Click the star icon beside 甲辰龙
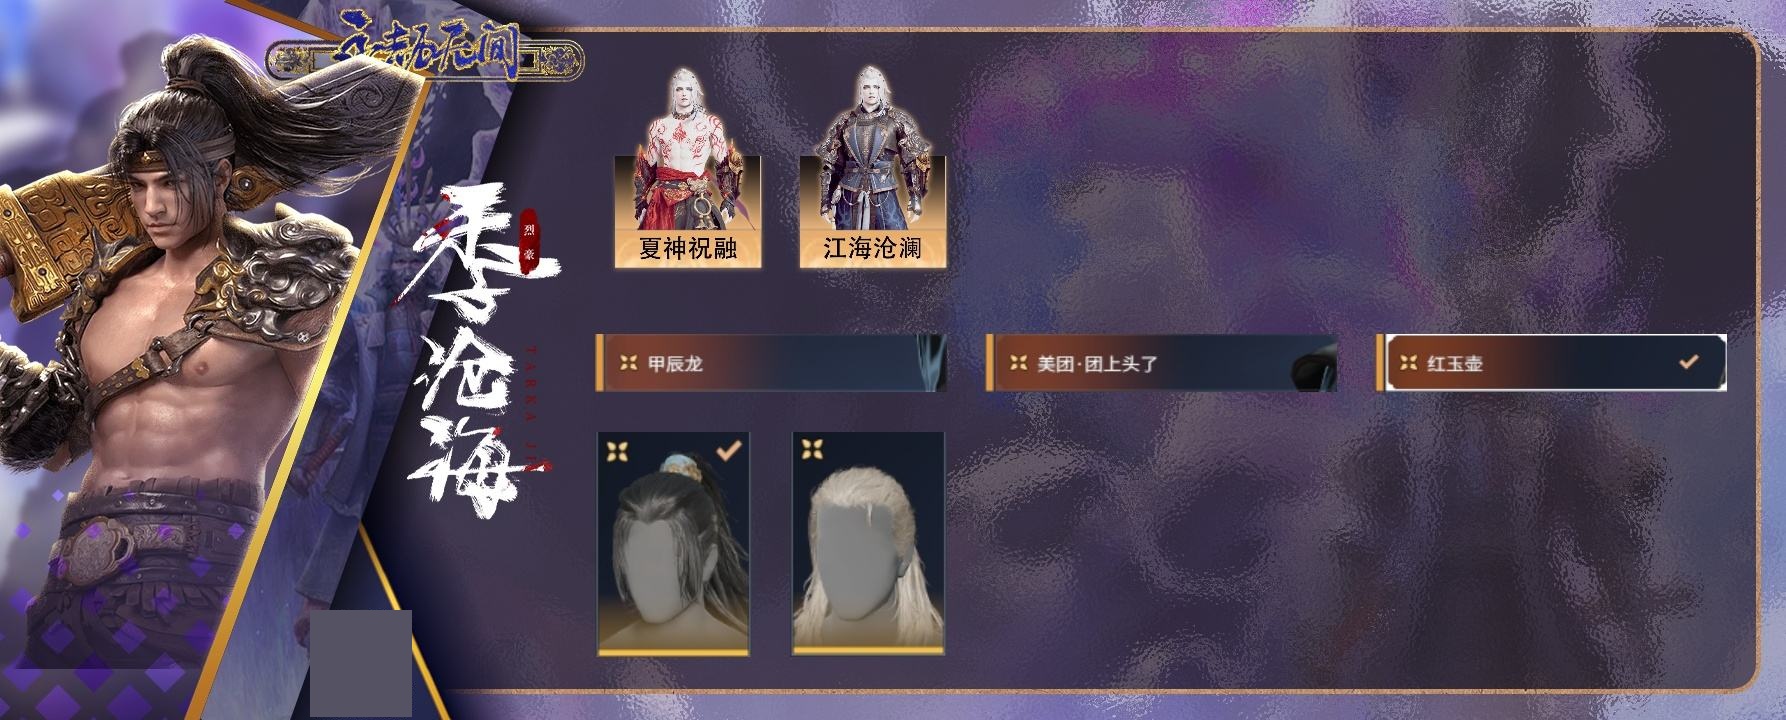The height and width of the screenshot is (720, 1786). click(627, 363)
